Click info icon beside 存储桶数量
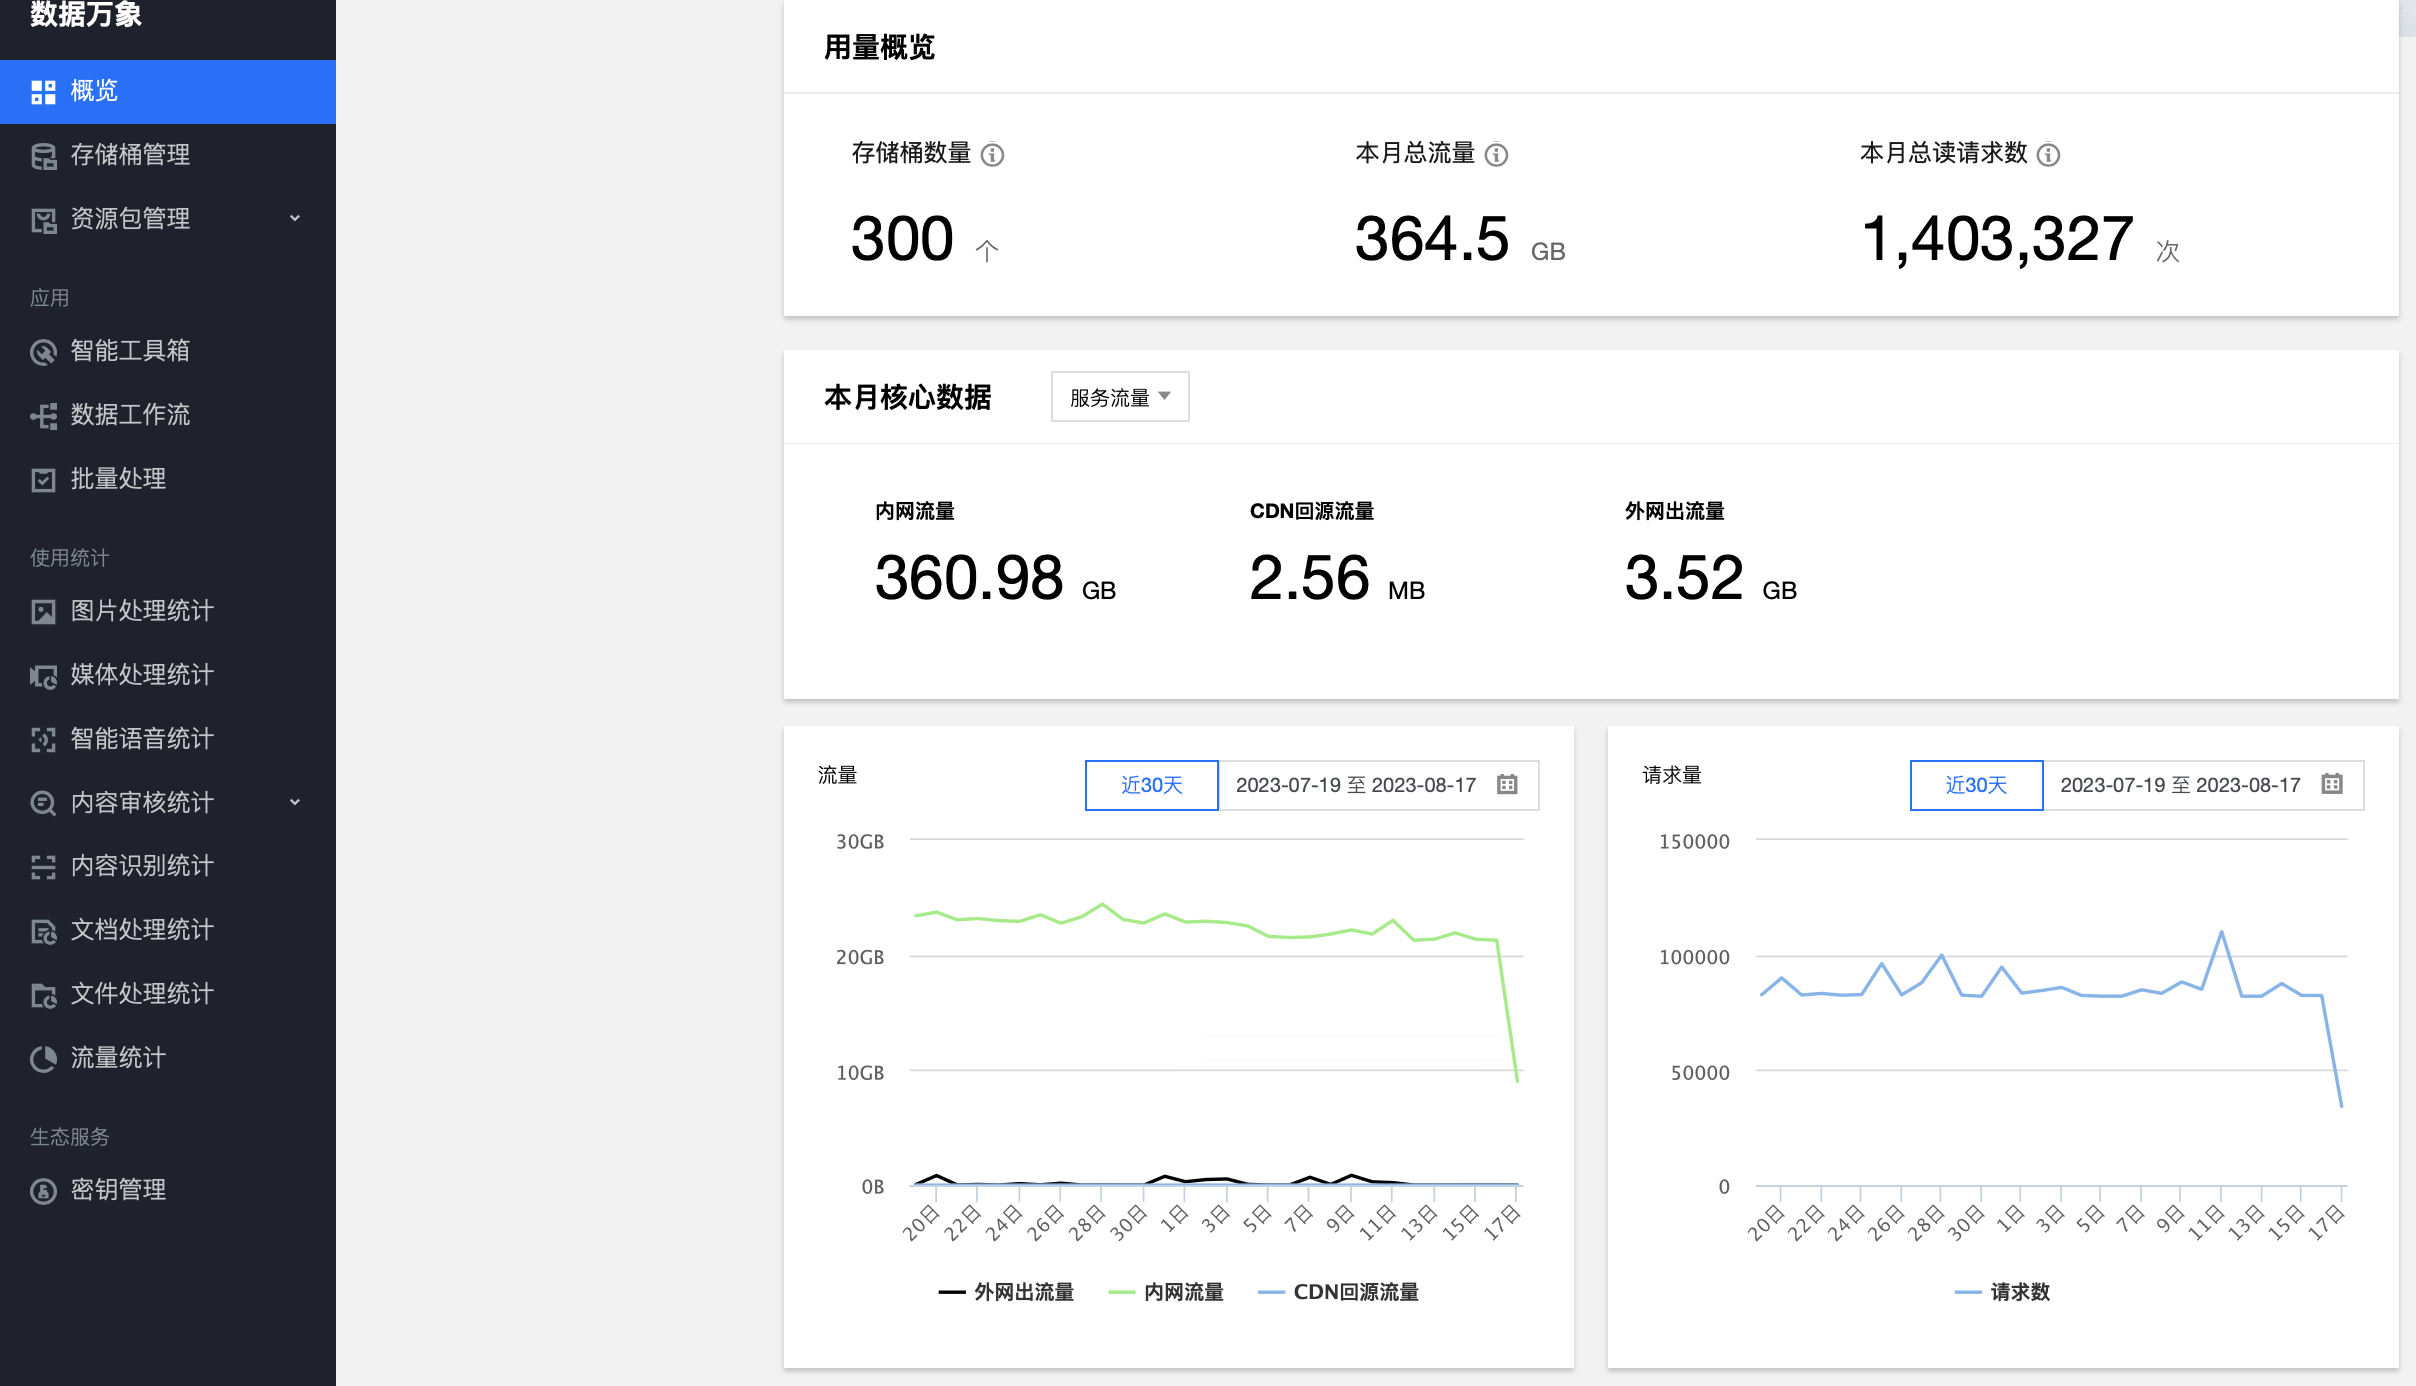This screenshot has width=2416, height=1386. (992, 155)
